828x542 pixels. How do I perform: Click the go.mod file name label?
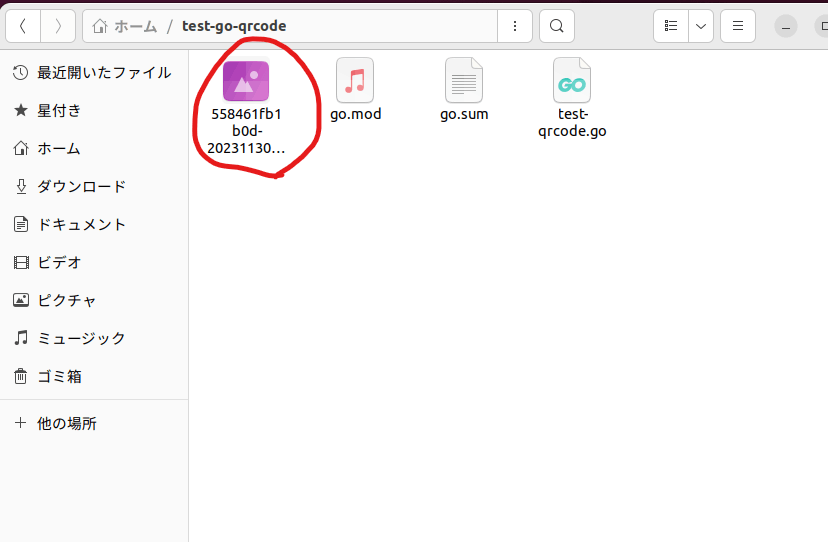coord(355,114)
